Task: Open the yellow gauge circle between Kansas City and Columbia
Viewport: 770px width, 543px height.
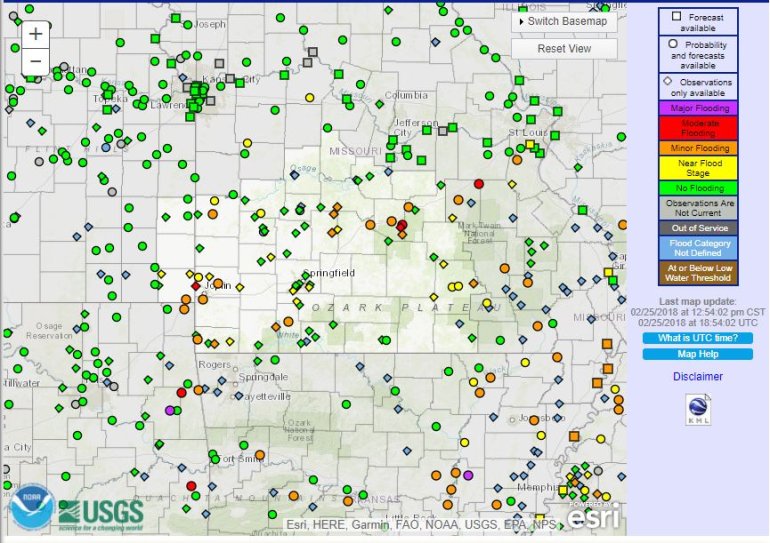Action: point(309,97)
